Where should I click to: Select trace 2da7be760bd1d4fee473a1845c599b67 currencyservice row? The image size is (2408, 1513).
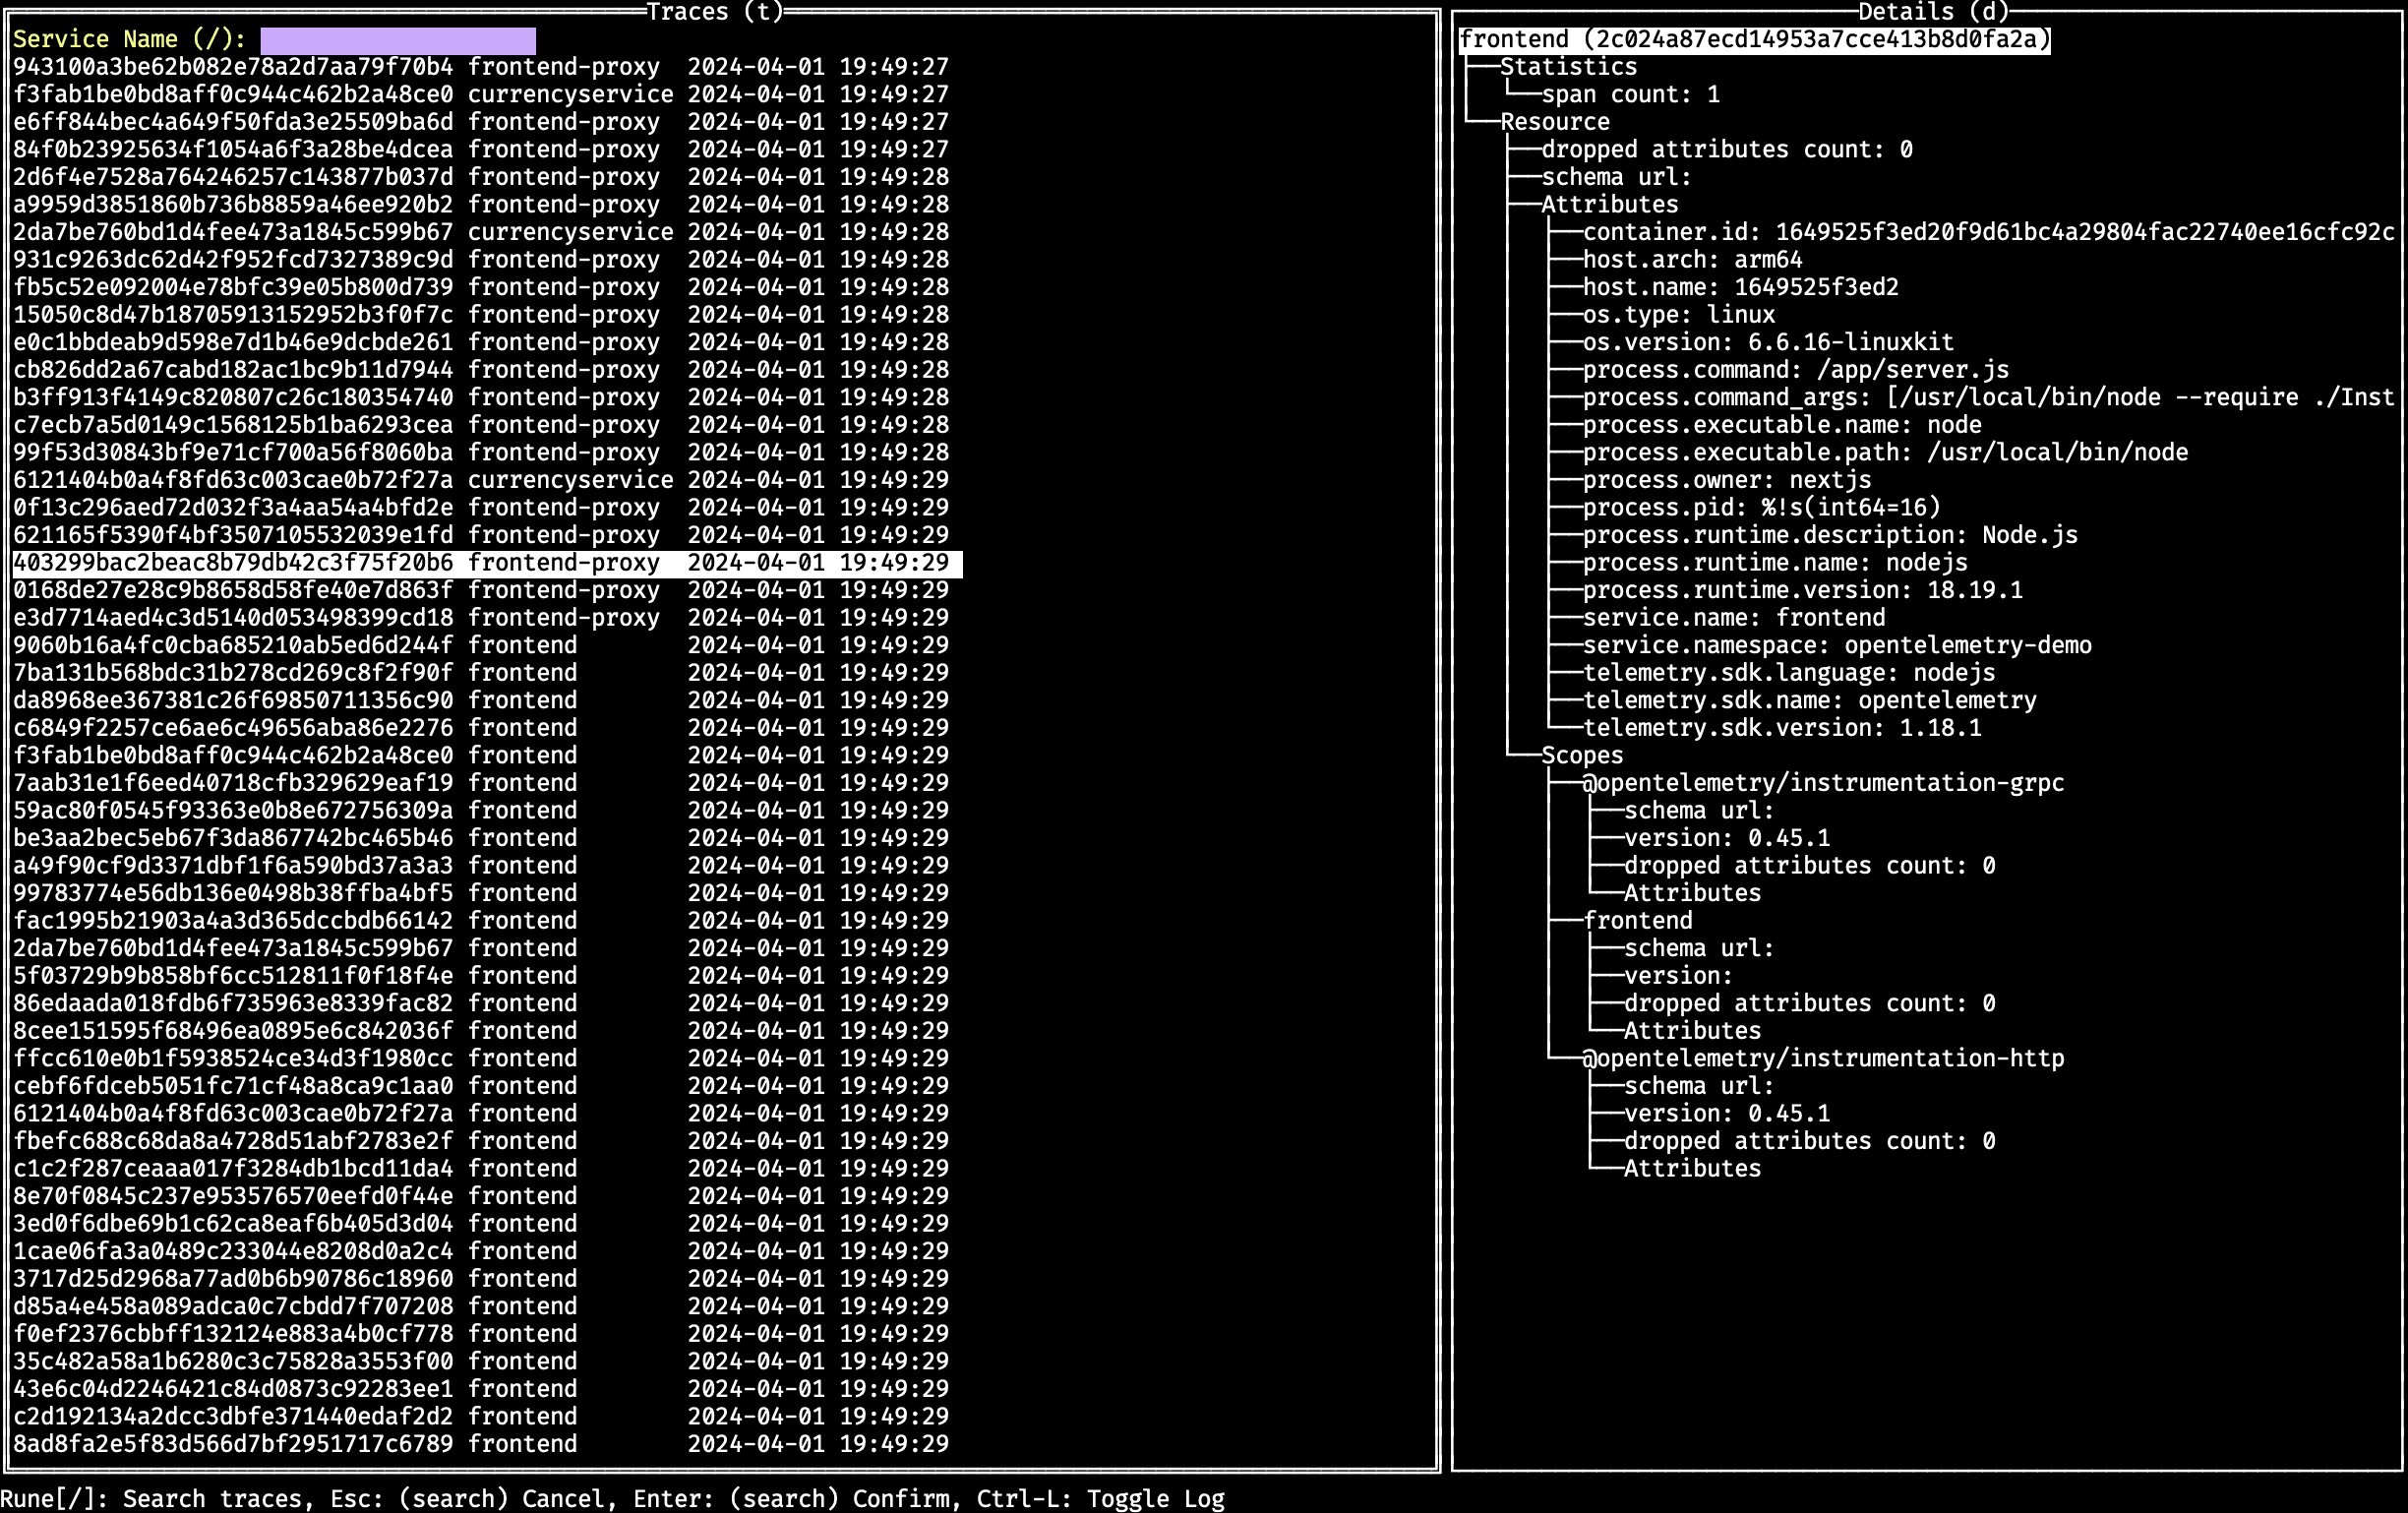[480, 232]
